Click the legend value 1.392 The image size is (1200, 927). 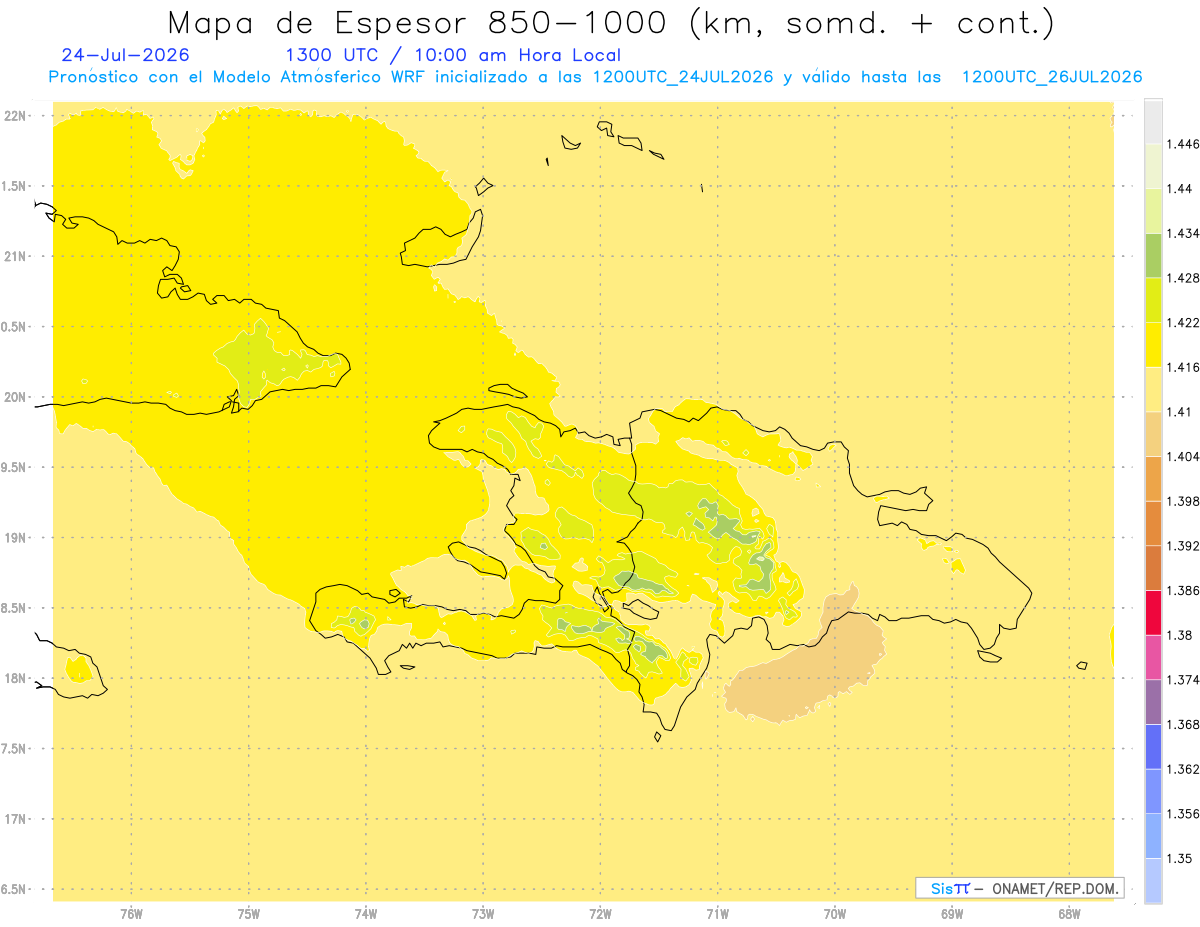[1185, 546]
